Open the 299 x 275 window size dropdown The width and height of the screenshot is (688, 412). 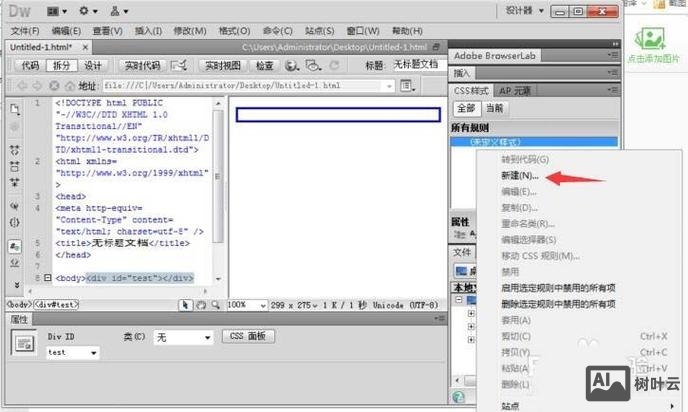[294, 305]
